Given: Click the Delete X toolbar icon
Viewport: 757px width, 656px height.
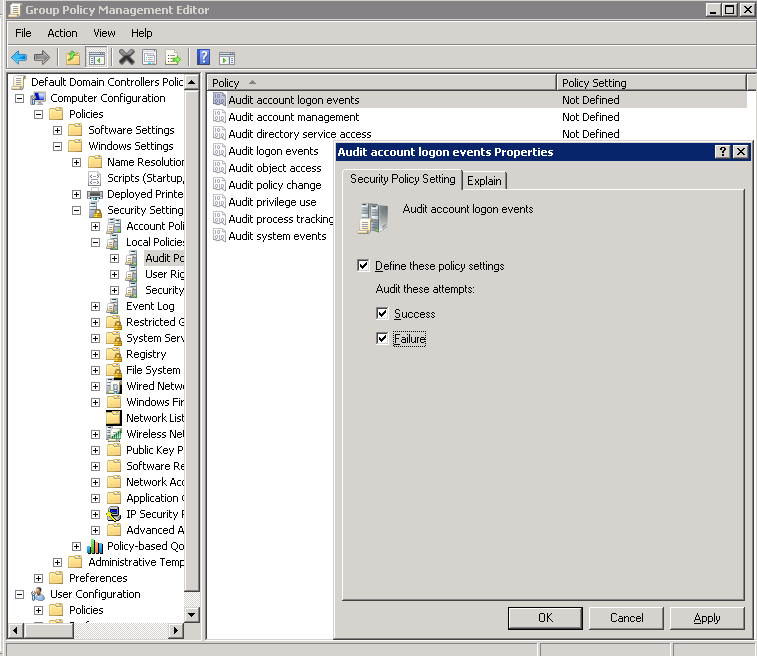Looking at the screenshot, I should pos(126,57).
